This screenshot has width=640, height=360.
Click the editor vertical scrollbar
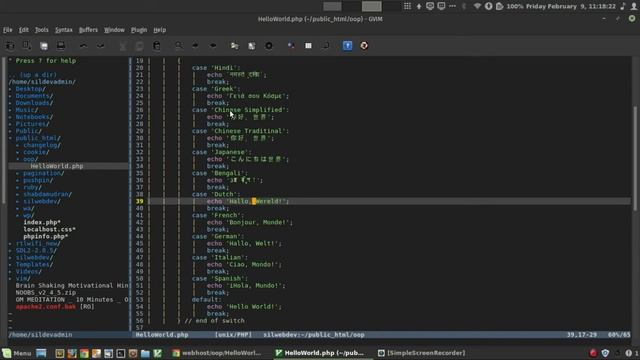(635, 159)
